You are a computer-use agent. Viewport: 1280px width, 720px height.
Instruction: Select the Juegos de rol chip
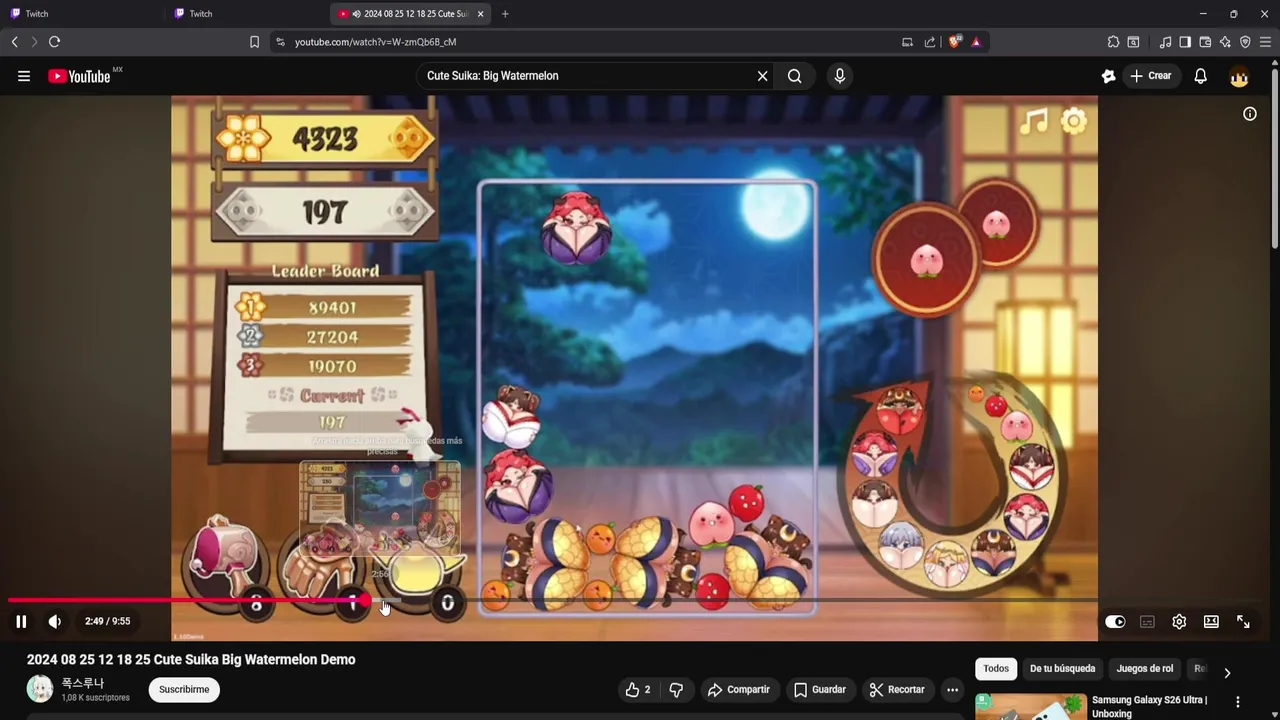coord(1145,669)
